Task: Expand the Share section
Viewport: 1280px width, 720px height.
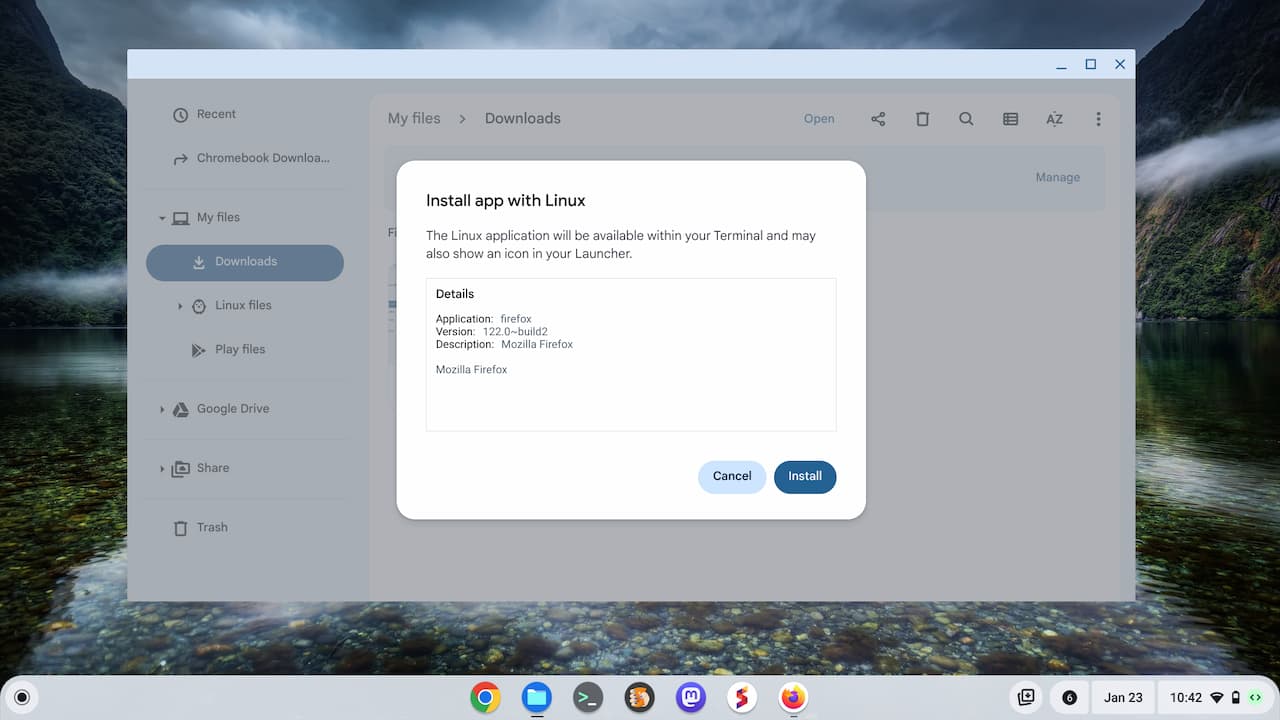Action: click(162, 468)
